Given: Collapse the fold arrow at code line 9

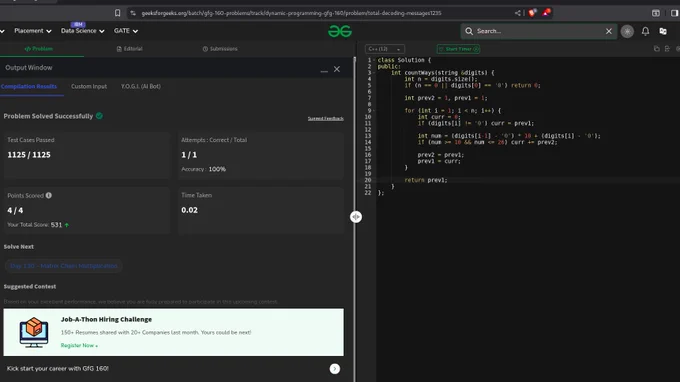Looking at the screenshot, I should click(374, 111).
